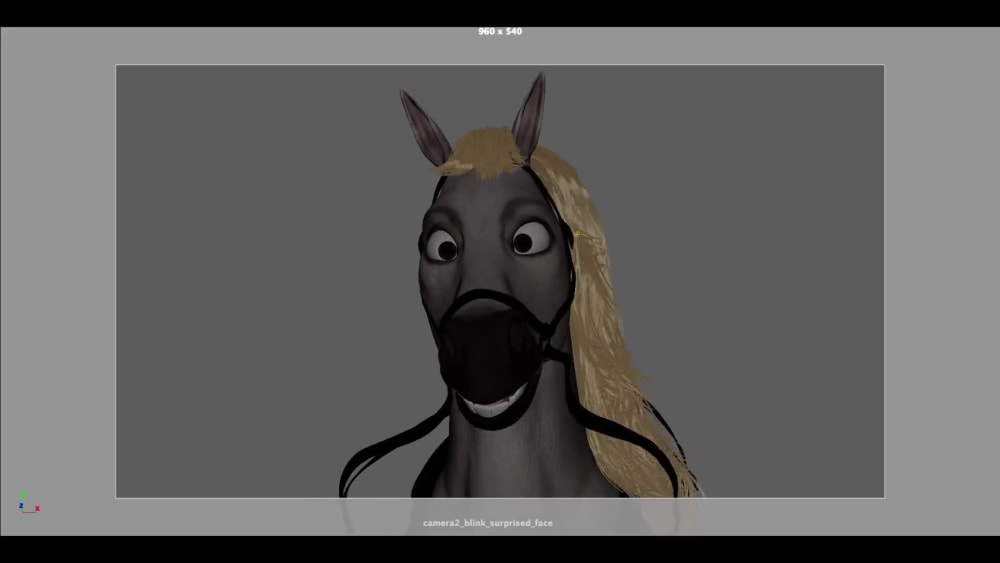
Task: Click the XYZ axis orientation gizmo
Action: (29, 503)
